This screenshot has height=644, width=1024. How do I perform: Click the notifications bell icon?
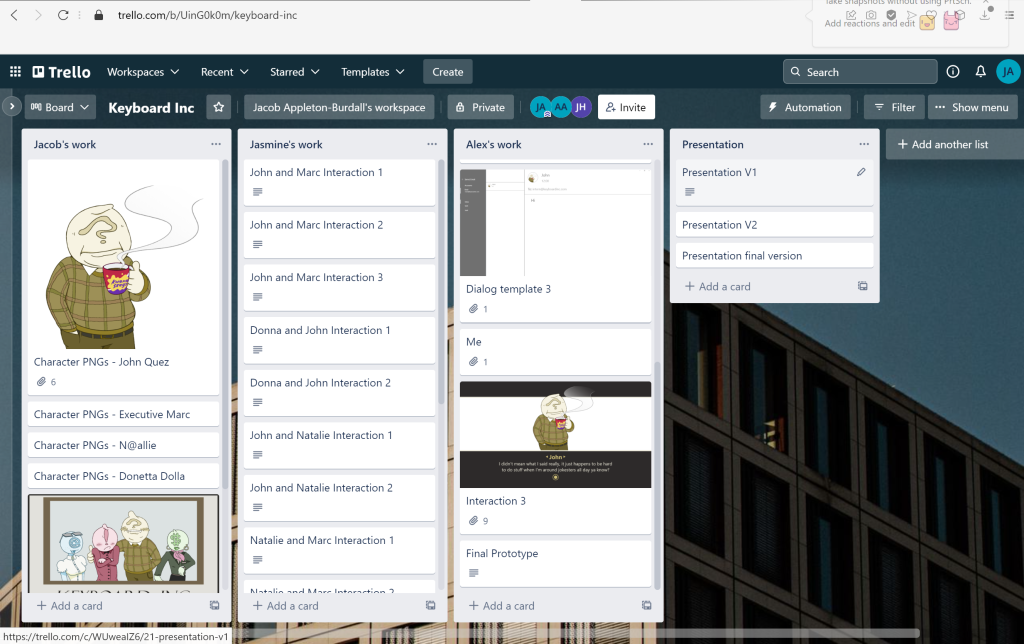[980, 72]
